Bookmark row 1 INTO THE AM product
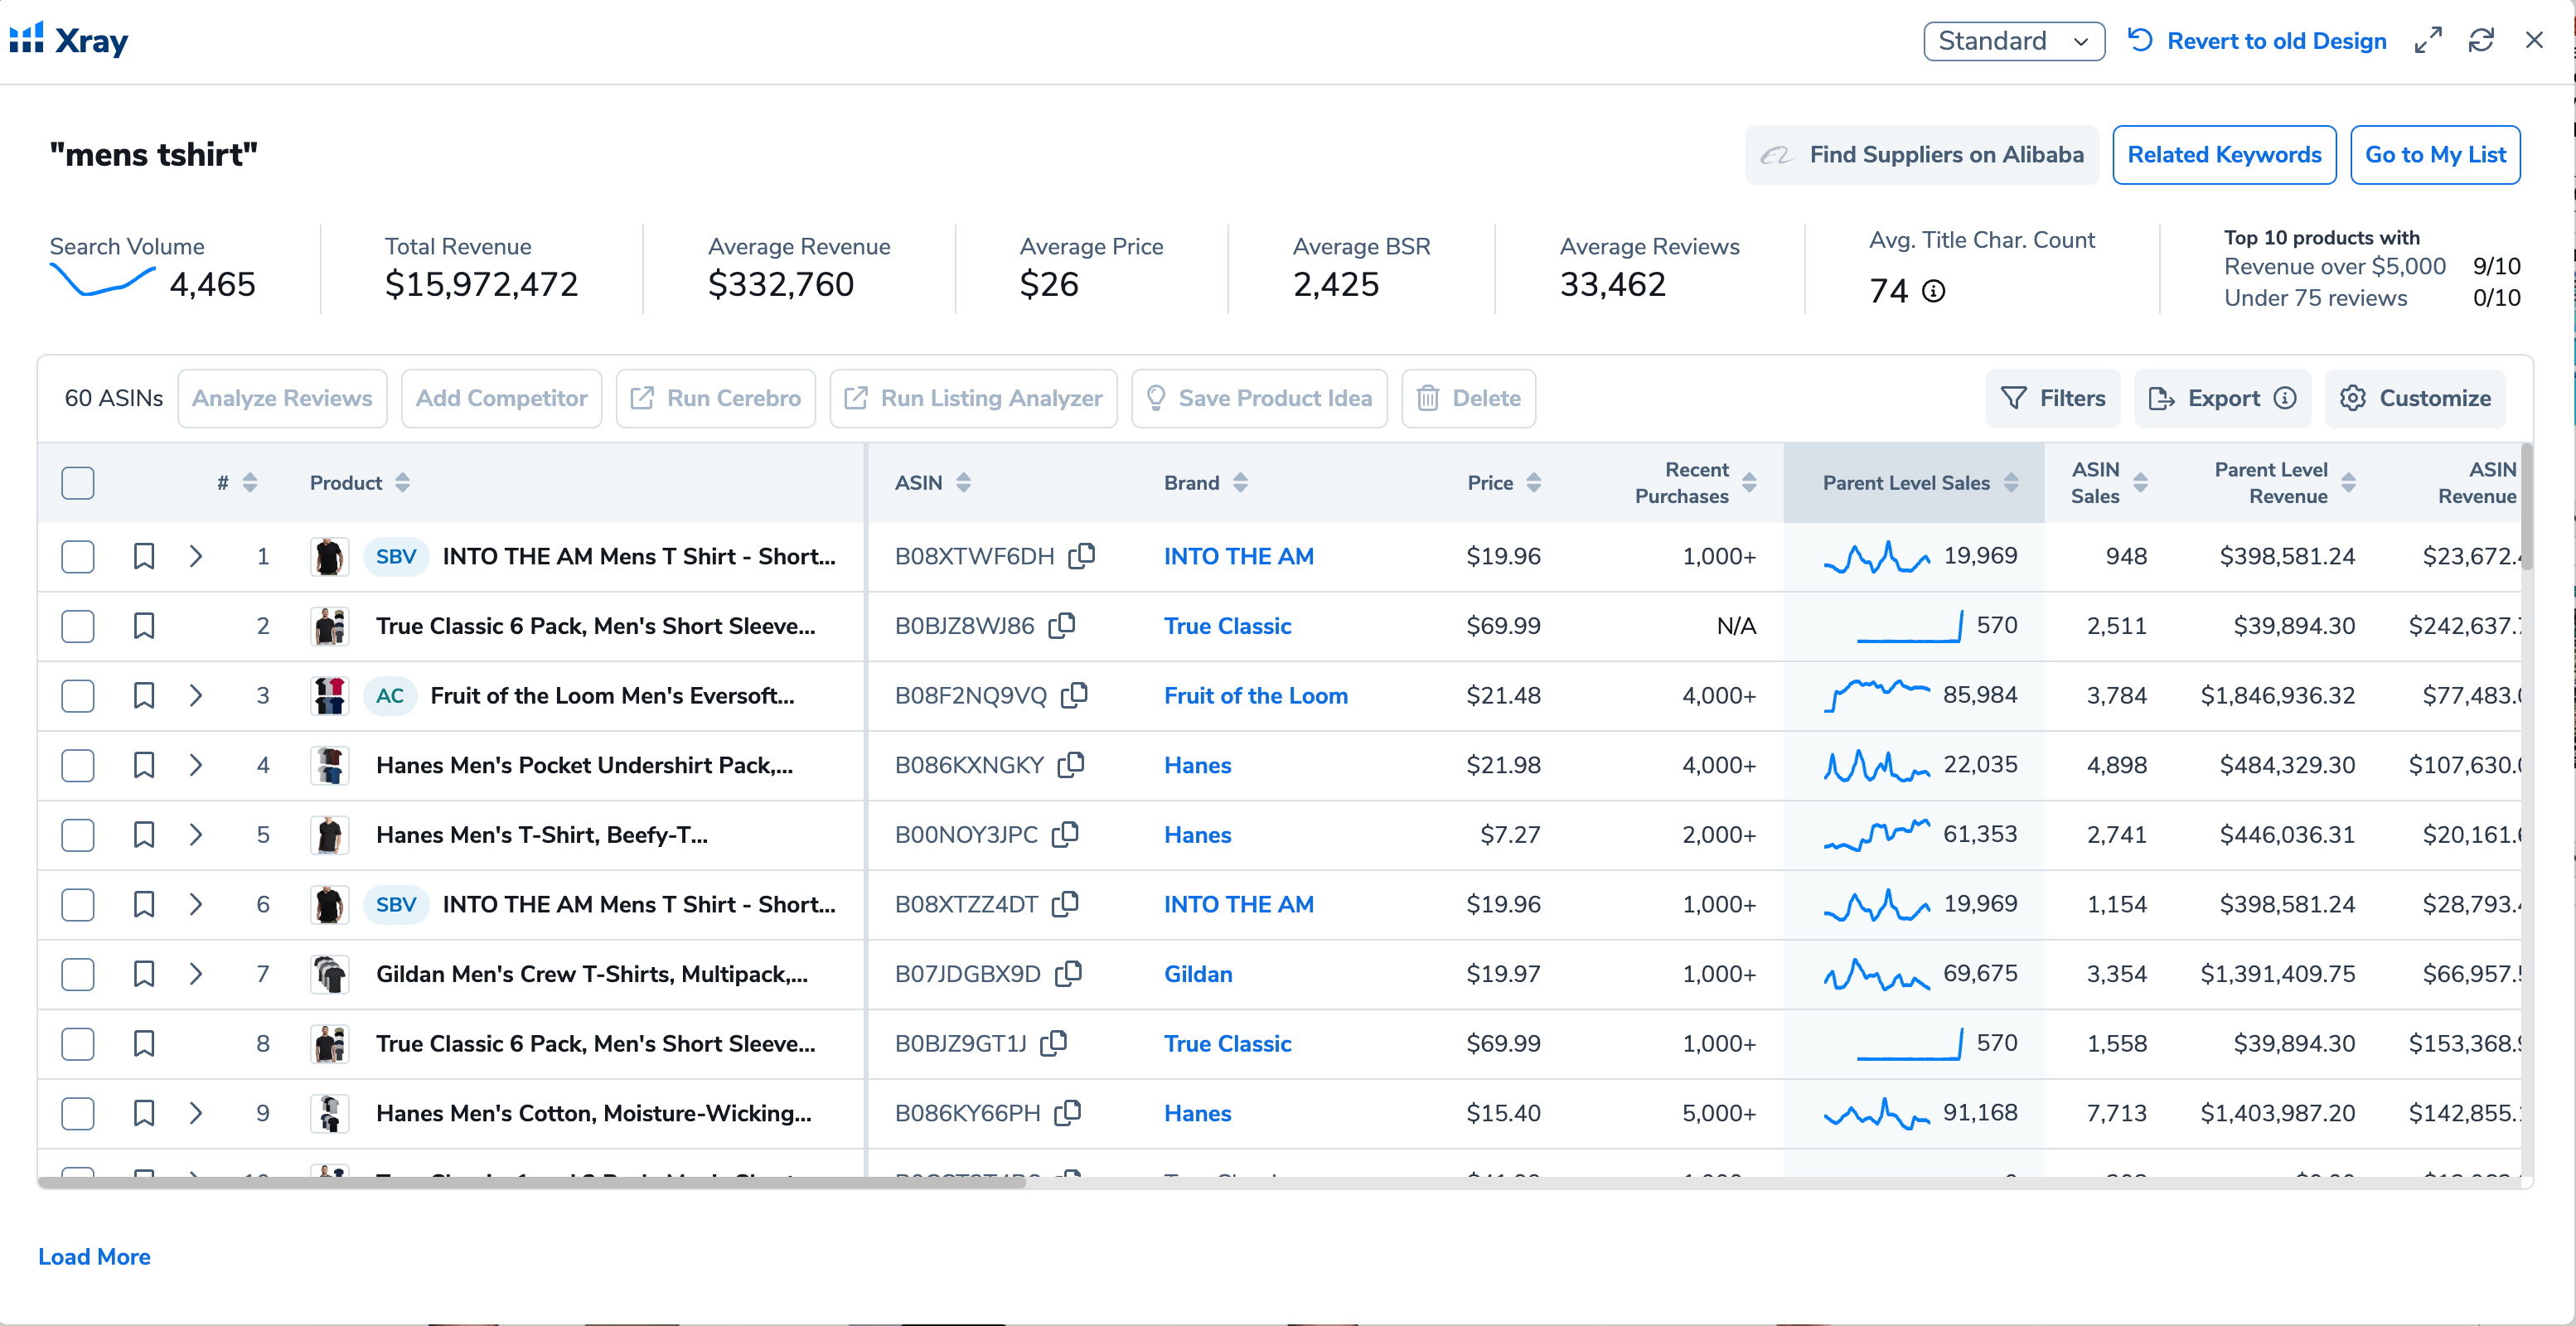Viewport: 2576px width, 1326px height. pos(144,556)
